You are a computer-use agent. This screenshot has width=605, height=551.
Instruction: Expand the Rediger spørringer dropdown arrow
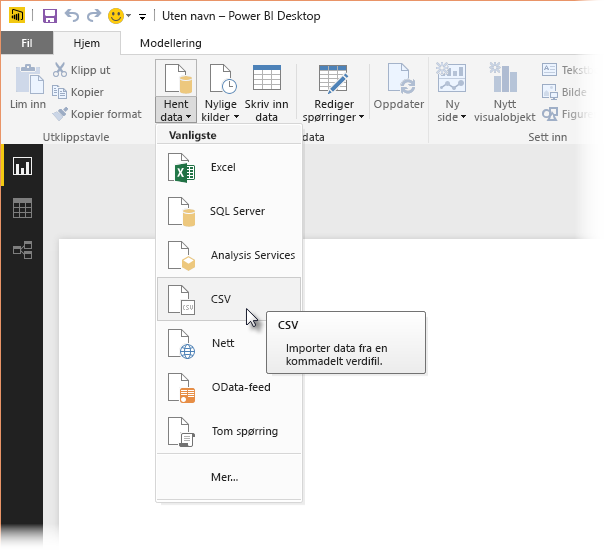[x=362, y=117]
